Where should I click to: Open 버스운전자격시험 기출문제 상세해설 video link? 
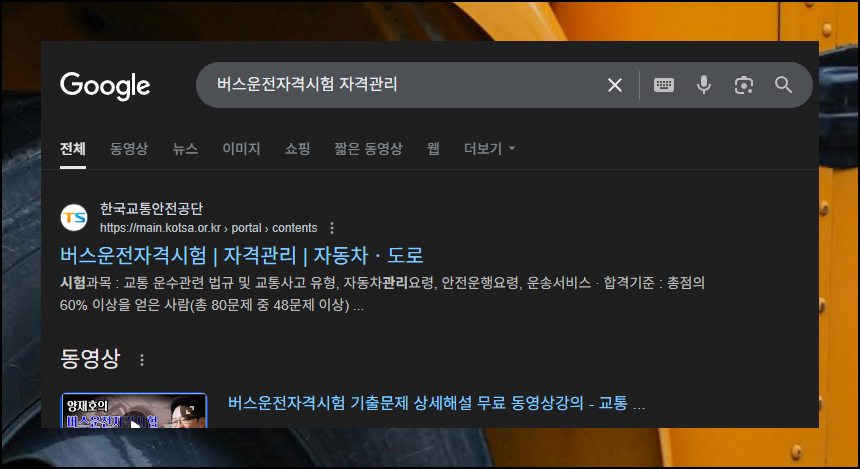pyautogui.click(x=436, y=403)
